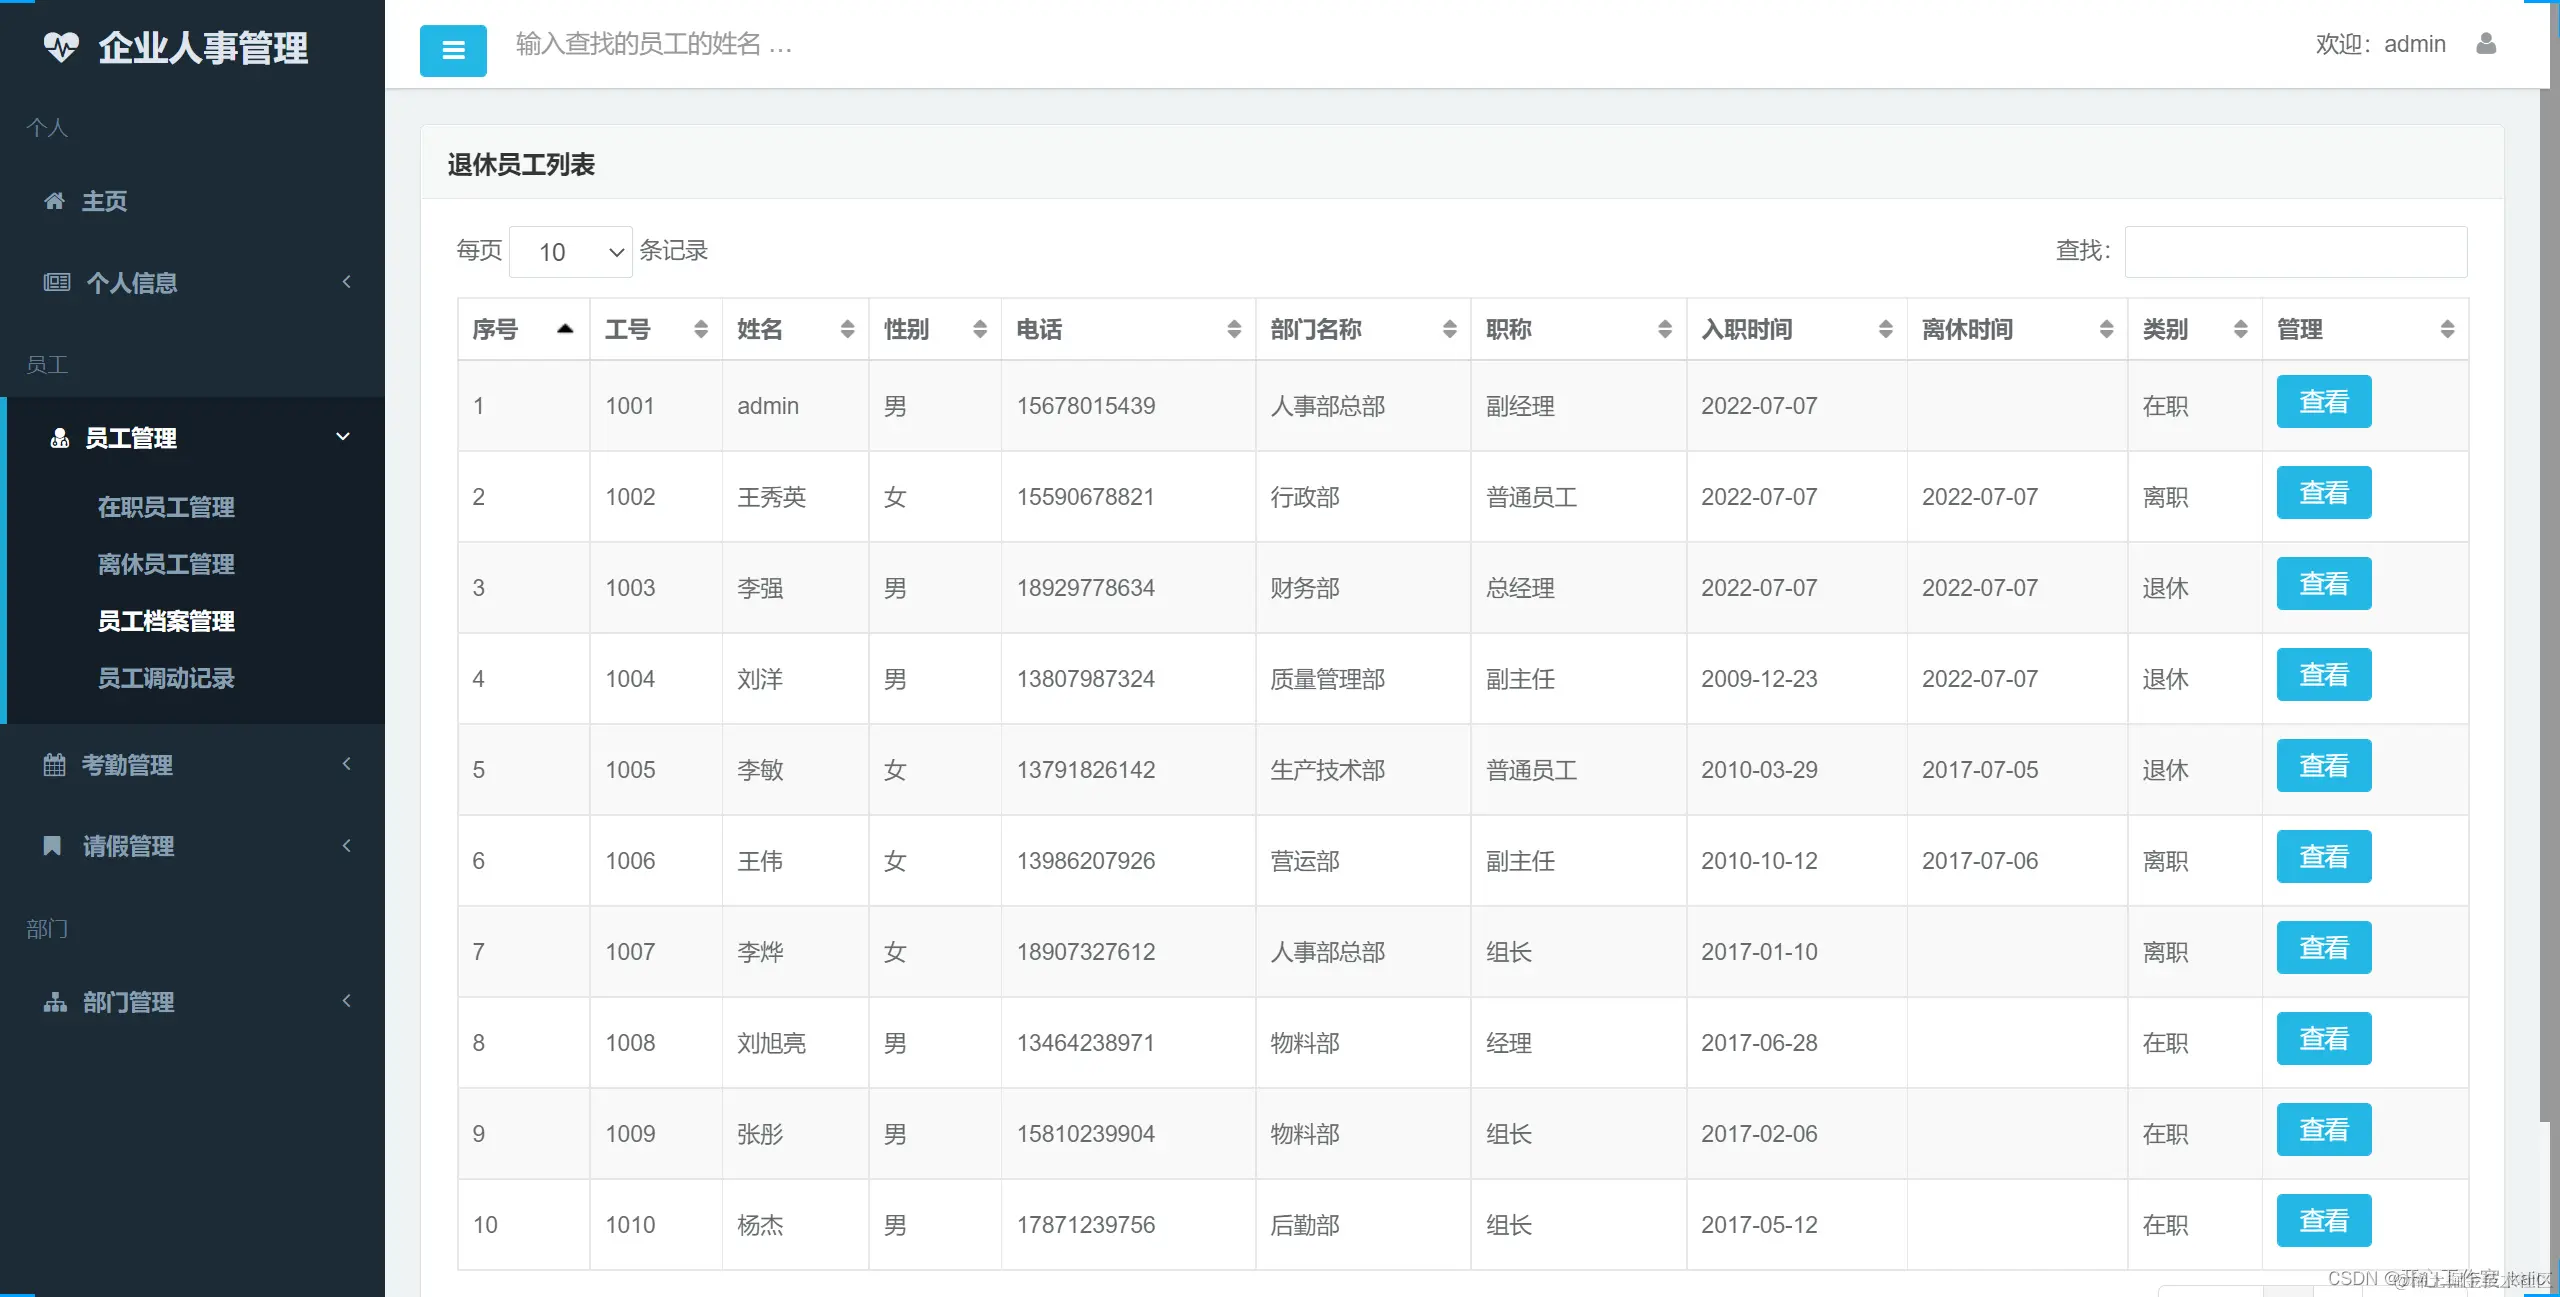Click the home icon beside 主页
This screenshot has width=2560, height=1297.
pos(55,201)
